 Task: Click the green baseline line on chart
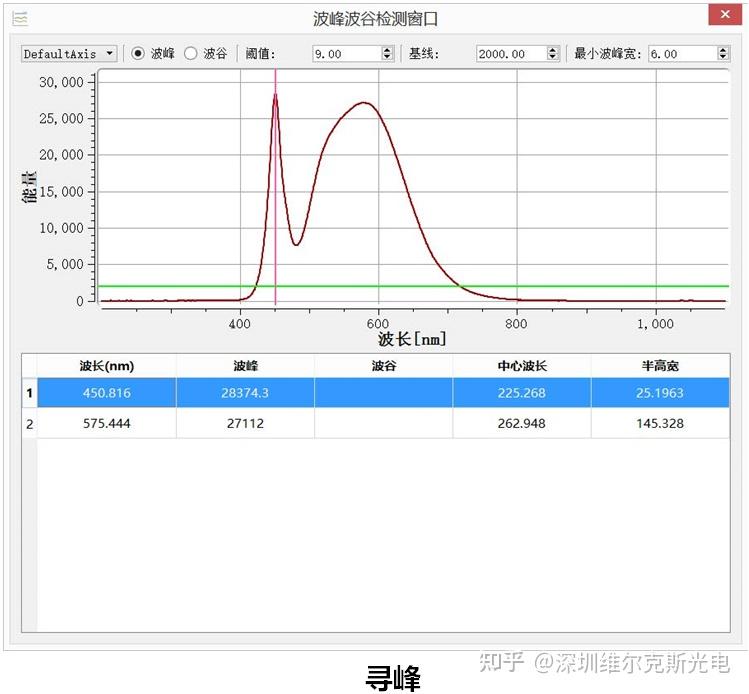tap(413, 286)
